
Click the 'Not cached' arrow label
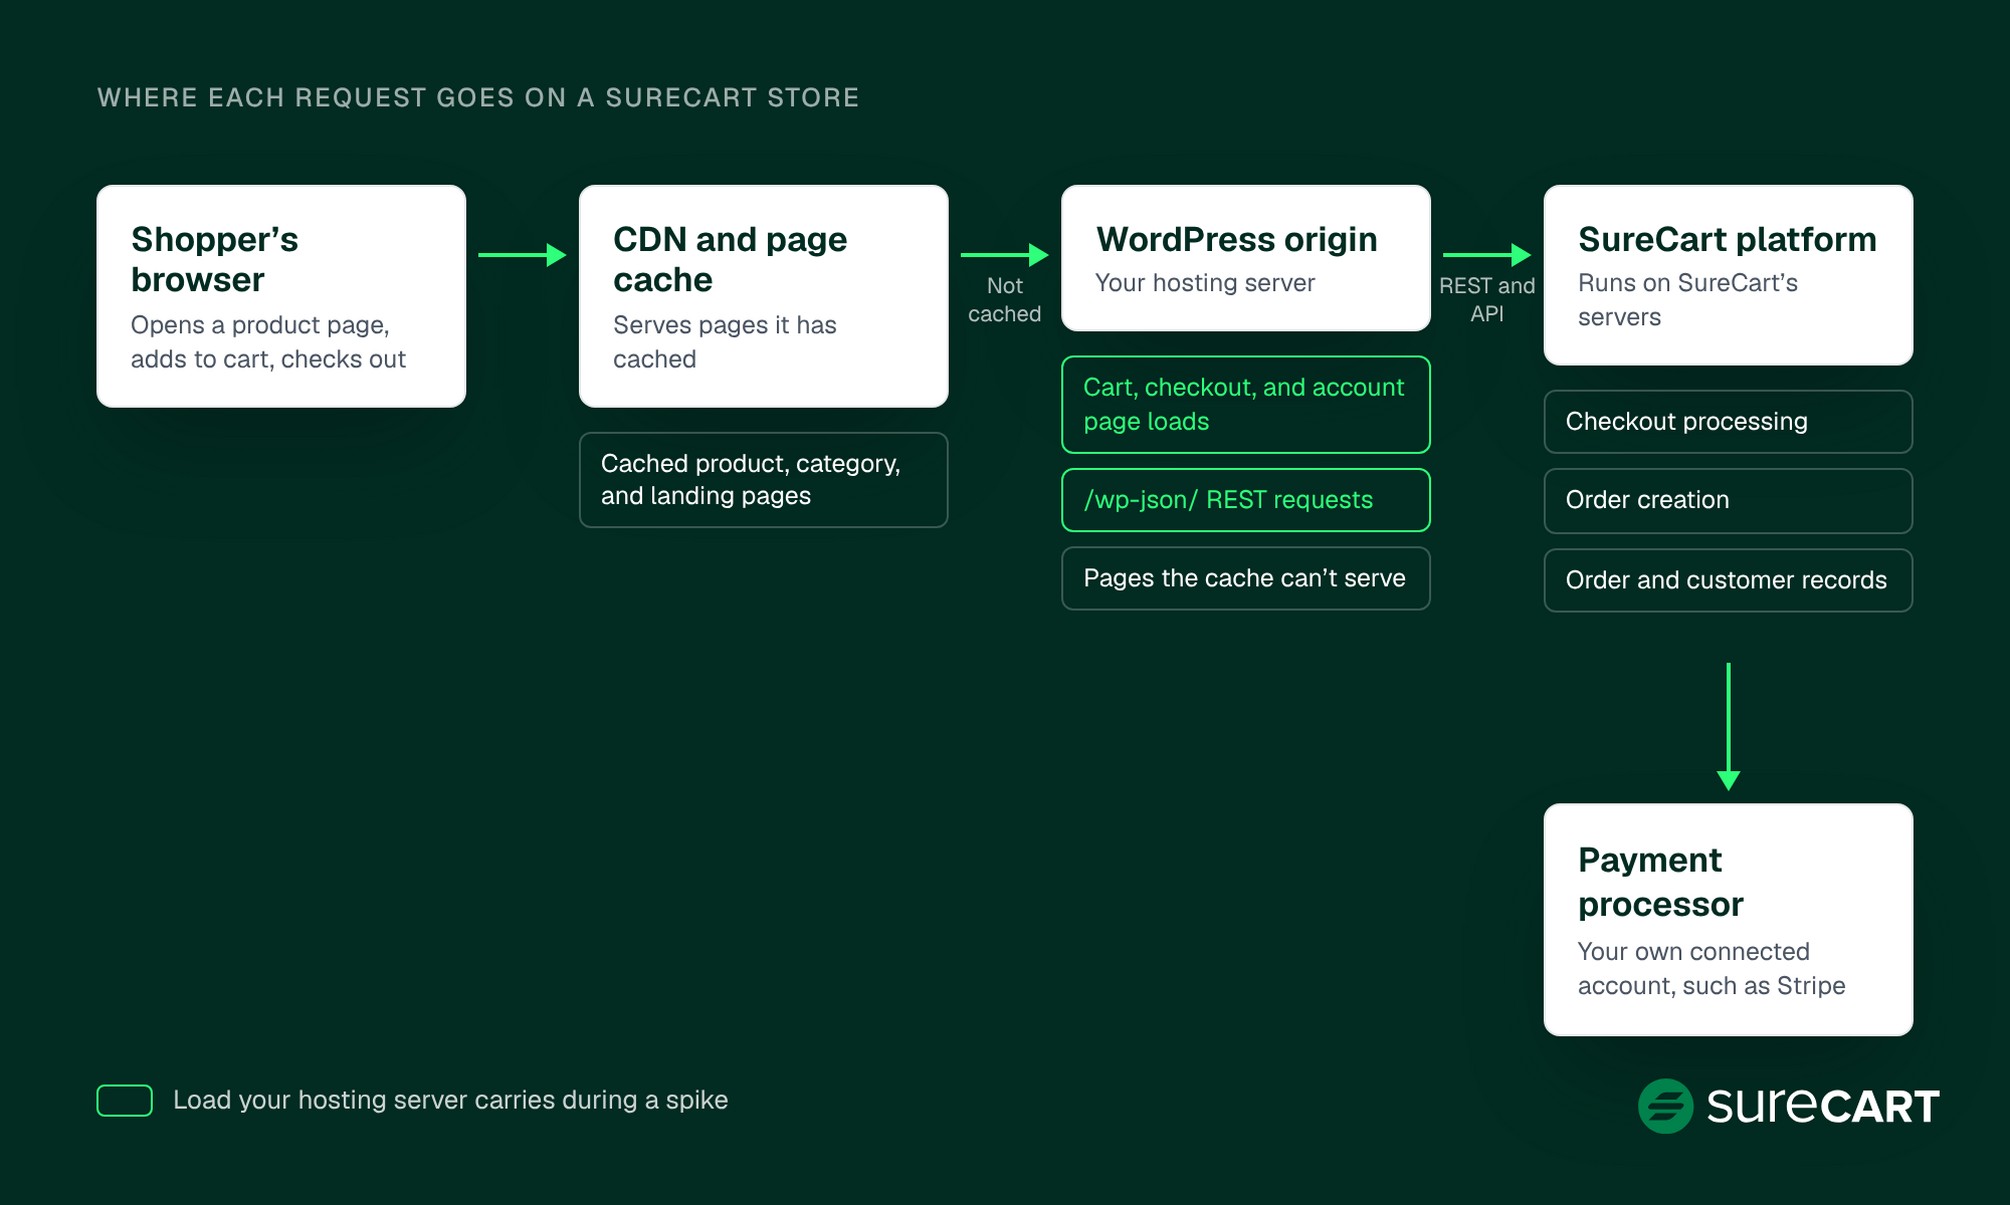1004,300
